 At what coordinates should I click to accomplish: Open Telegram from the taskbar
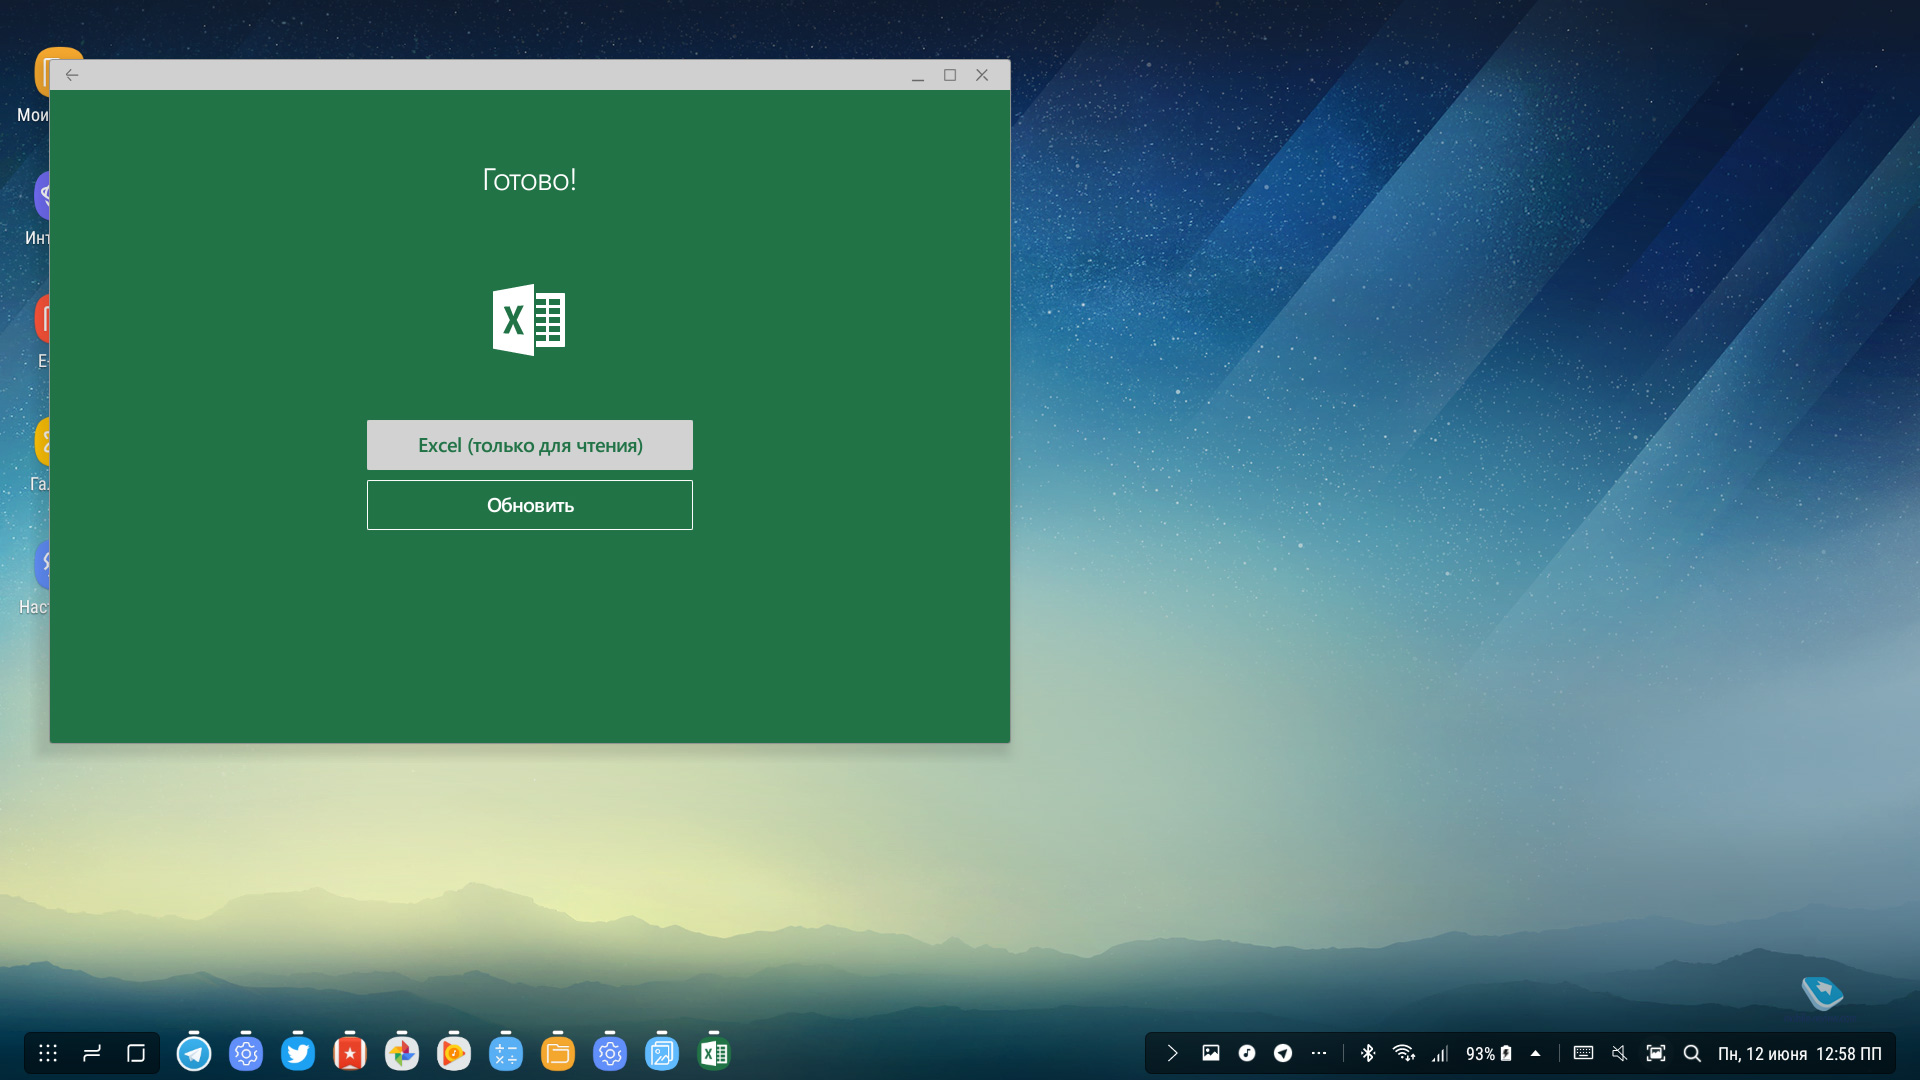194,1053
